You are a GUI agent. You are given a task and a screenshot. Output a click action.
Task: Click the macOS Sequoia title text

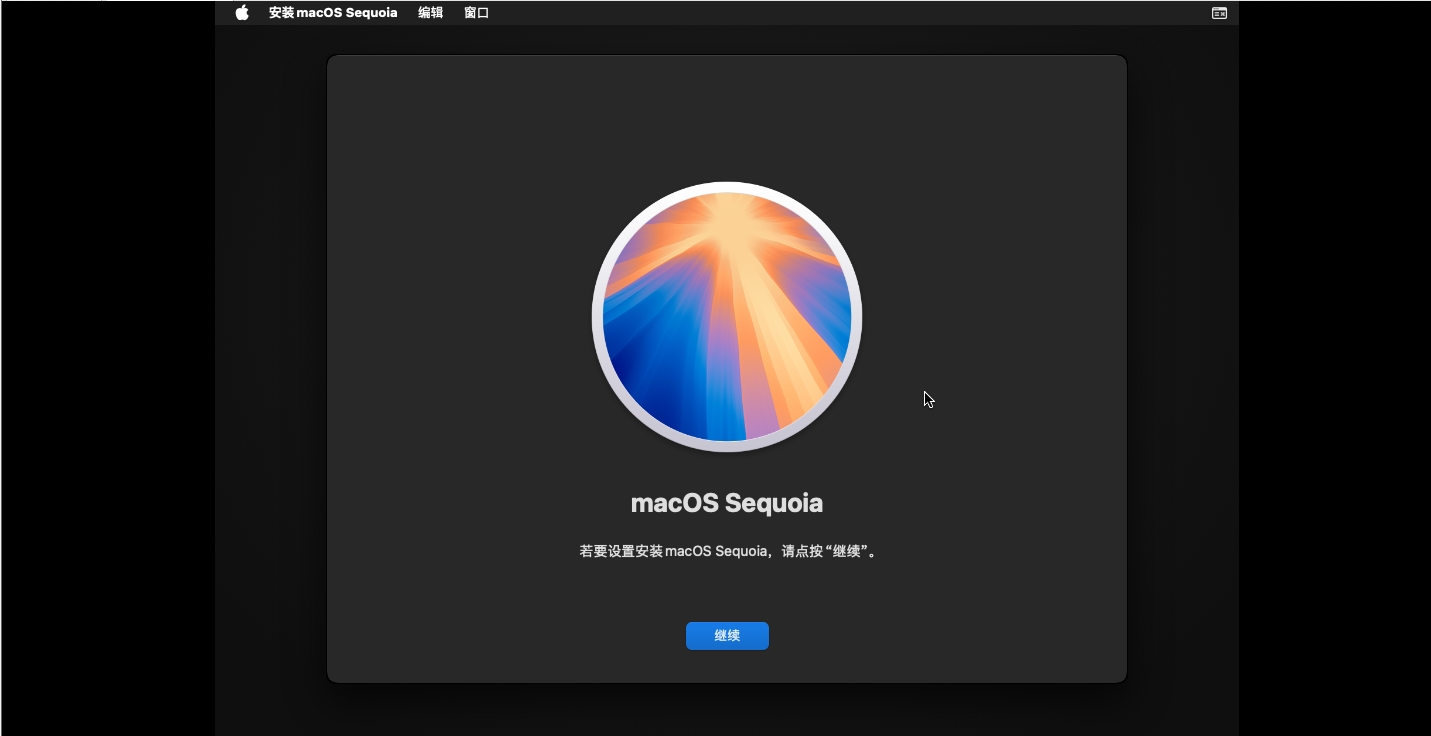pyautogui.click(x=727, y=503)
